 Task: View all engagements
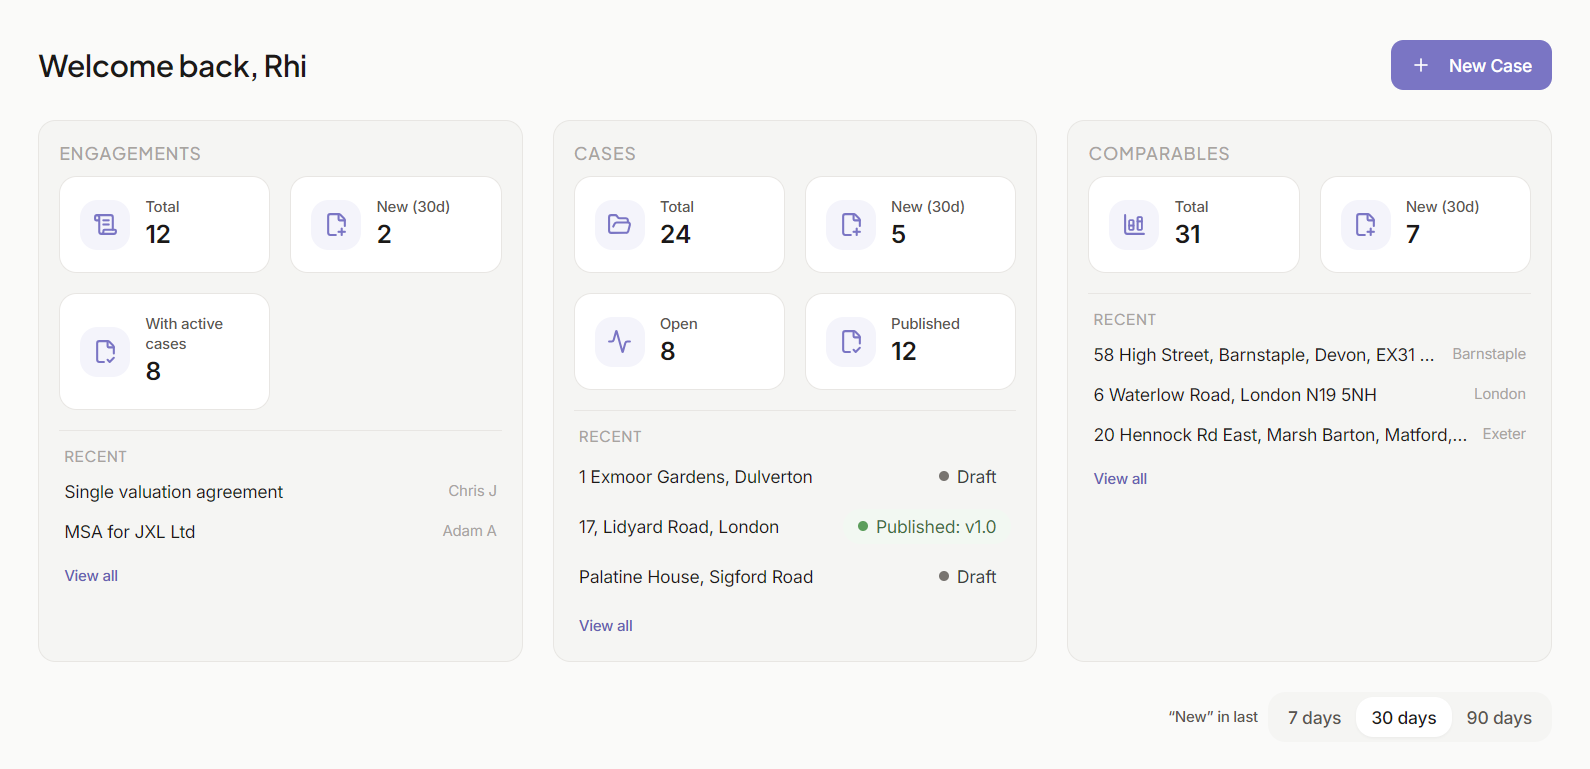point(91,576)
